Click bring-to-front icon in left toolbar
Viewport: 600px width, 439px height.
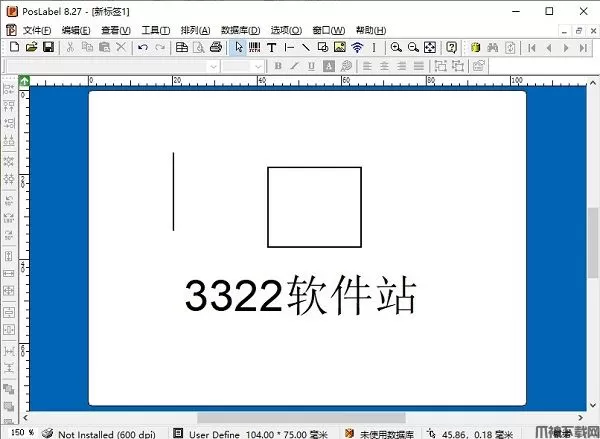click(9, 389)
